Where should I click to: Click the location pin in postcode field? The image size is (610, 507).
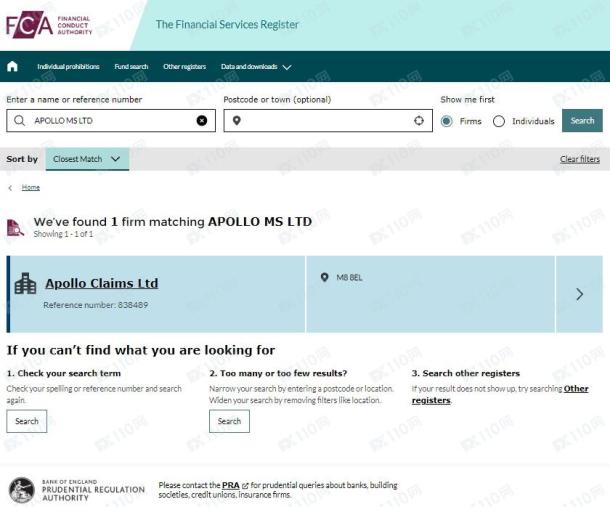[237, 121]
